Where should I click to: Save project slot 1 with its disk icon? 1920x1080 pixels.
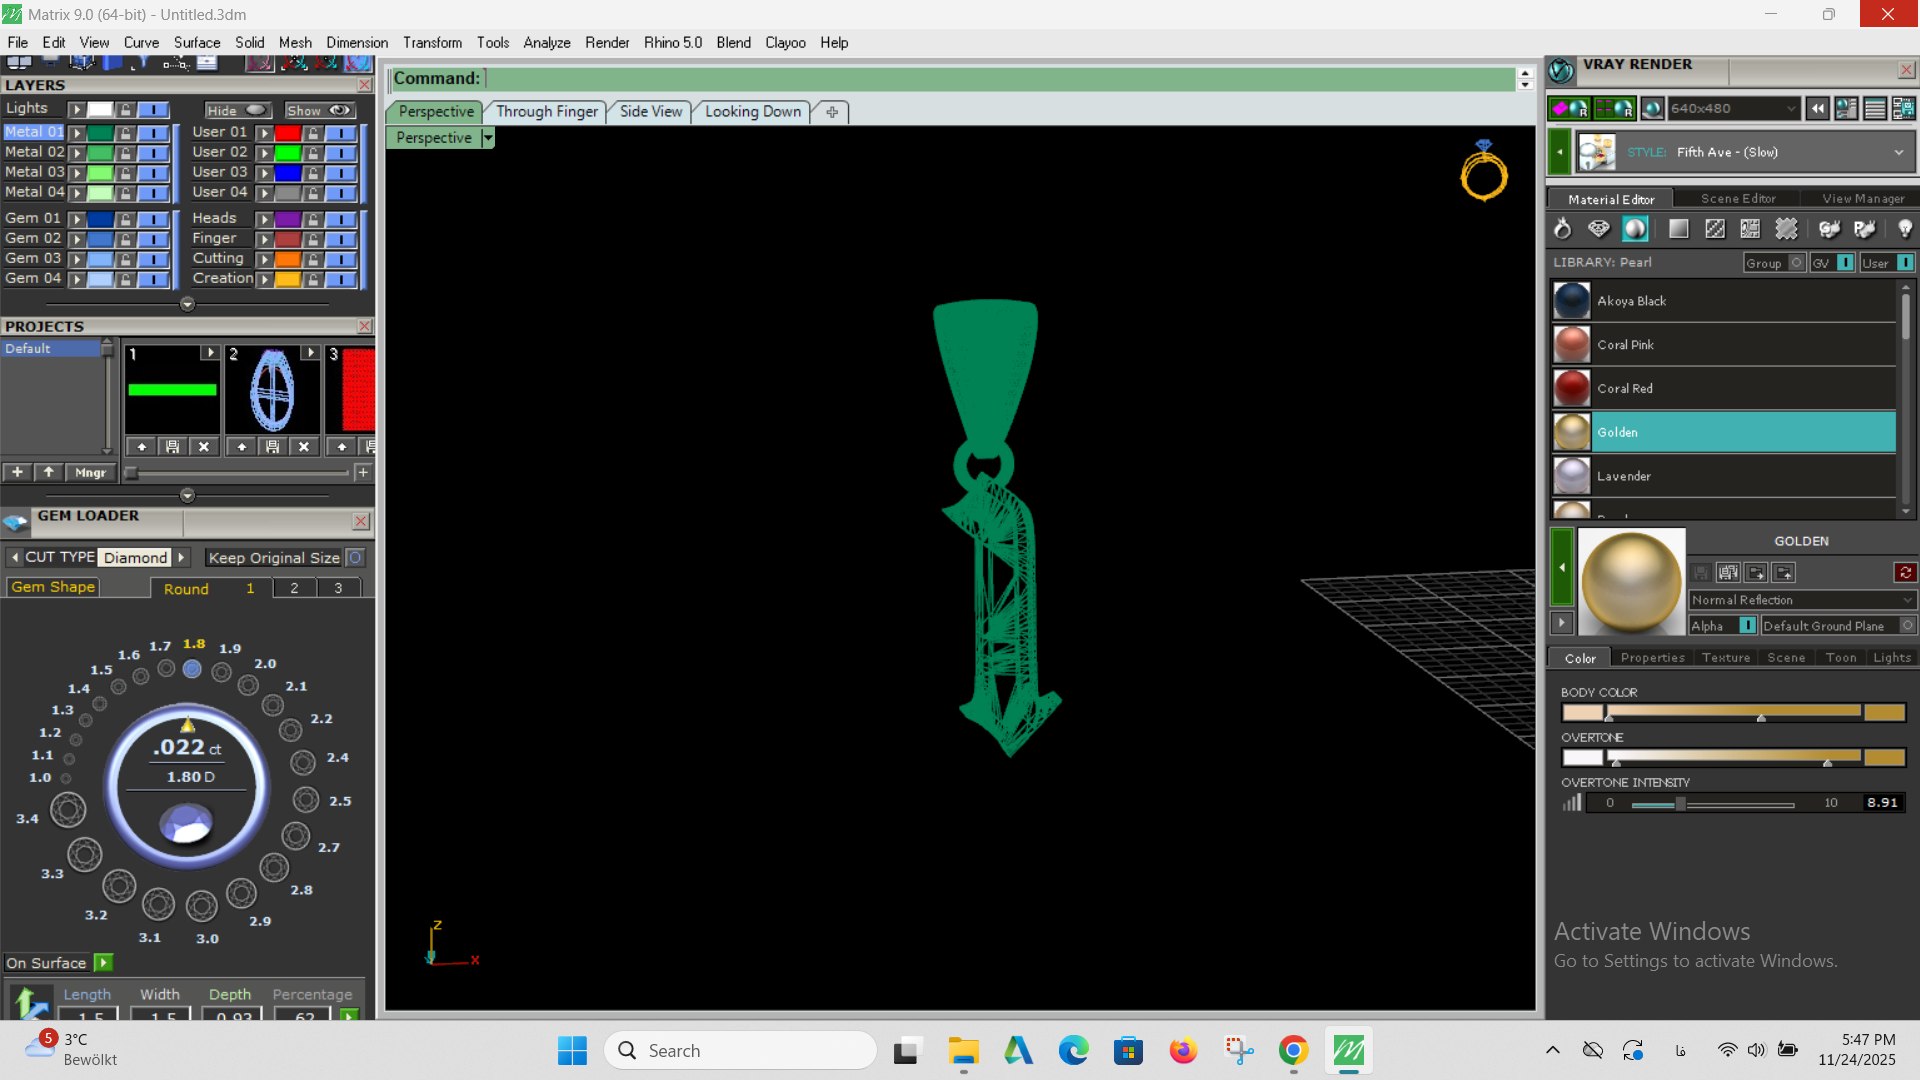[172, 447]
